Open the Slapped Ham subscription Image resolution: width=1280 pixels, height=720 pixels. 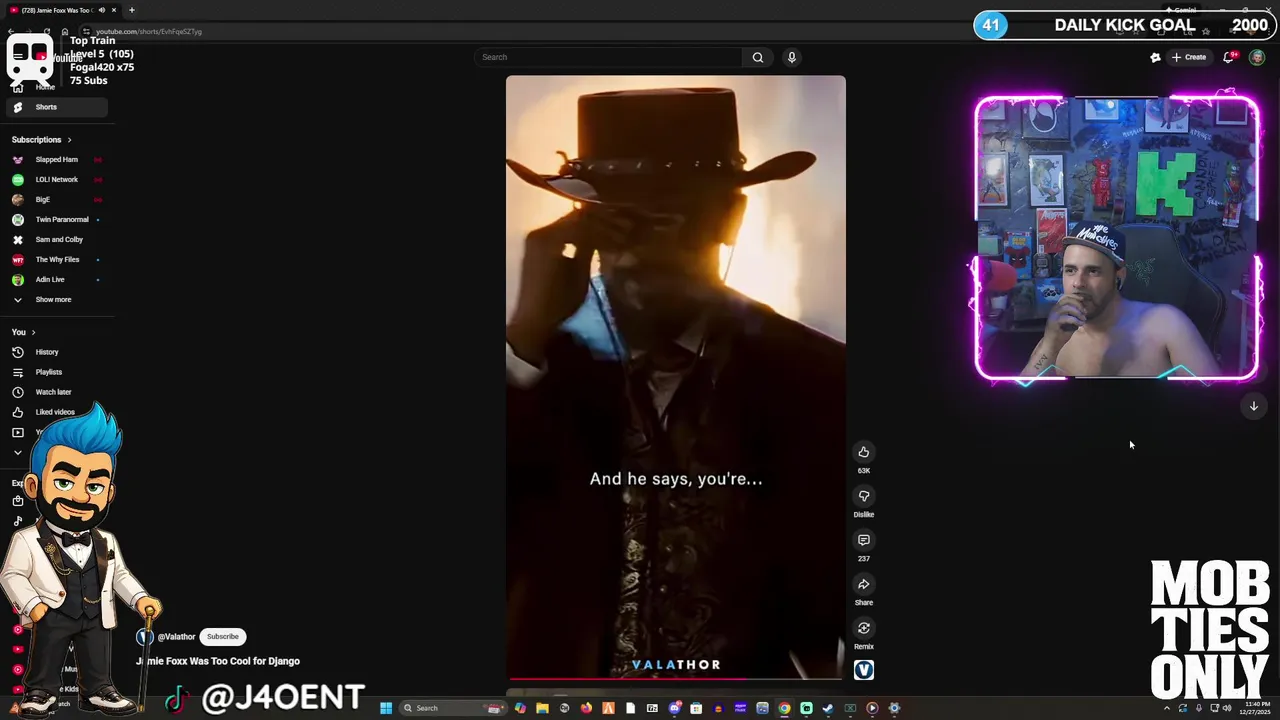(56, 160)
